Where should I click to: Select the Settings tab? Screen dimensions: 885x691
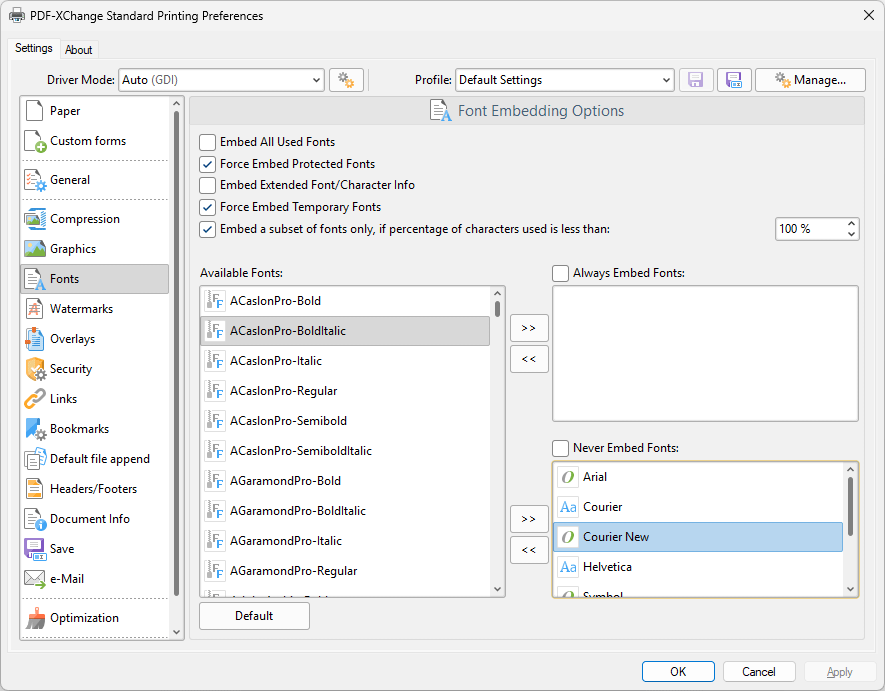tap(34, 49)
